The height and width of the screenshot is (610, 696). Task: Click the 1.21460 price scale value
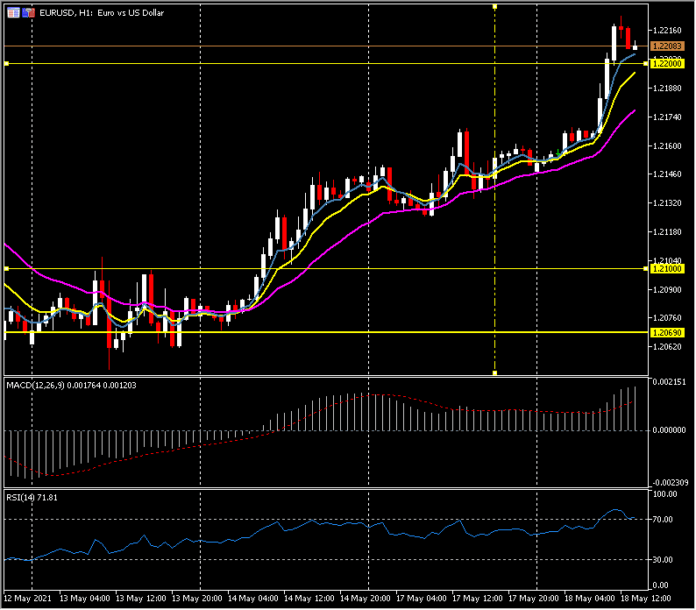coord(667,174)
